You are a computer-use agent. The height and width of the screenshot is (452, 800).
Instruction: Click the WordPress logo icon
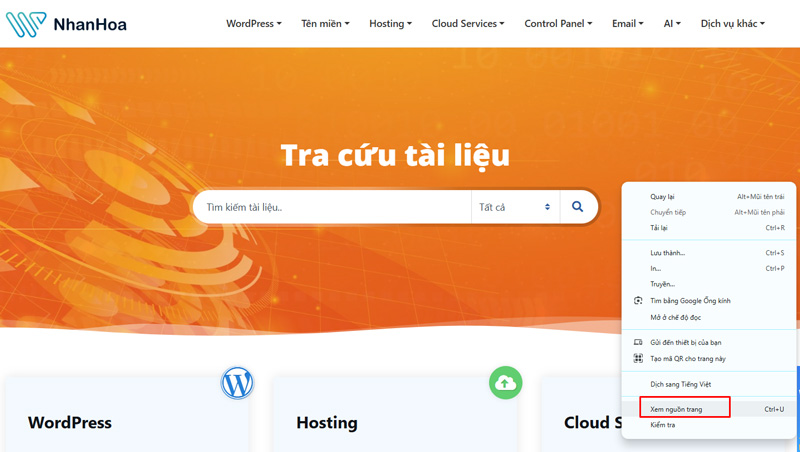click(x=237, y=383)
